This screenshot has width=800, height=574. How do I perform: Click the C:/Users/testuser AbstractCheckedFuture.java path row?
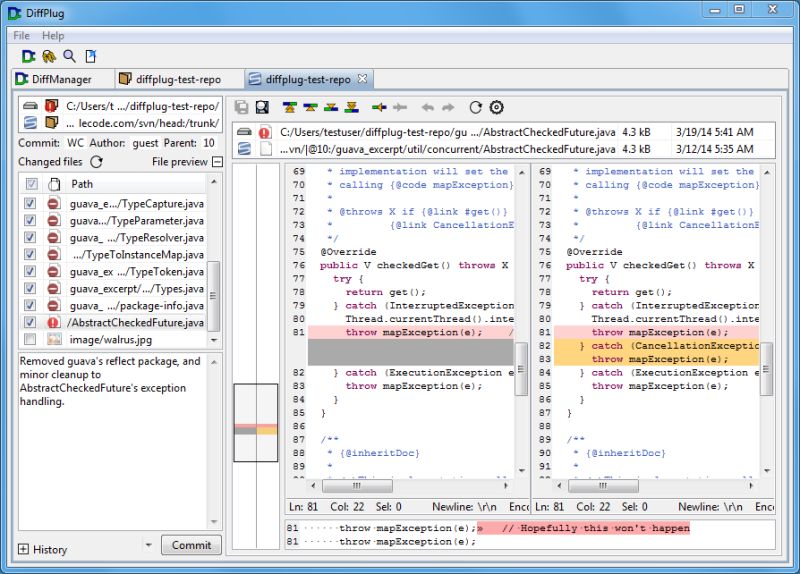[504, 132]
